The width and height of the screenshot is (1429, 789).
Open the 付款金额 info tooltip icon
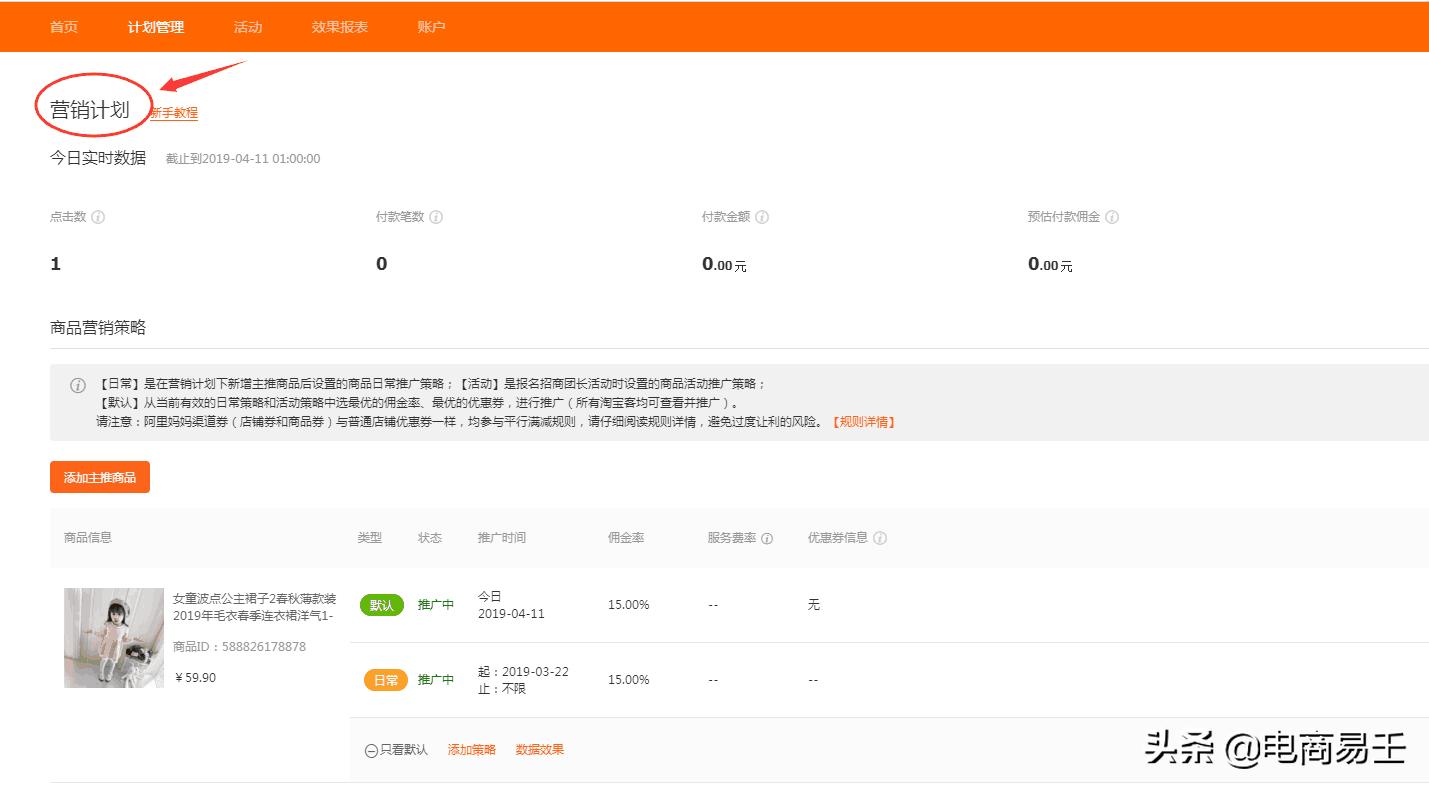pyautogui.click(x=763, y=216)
